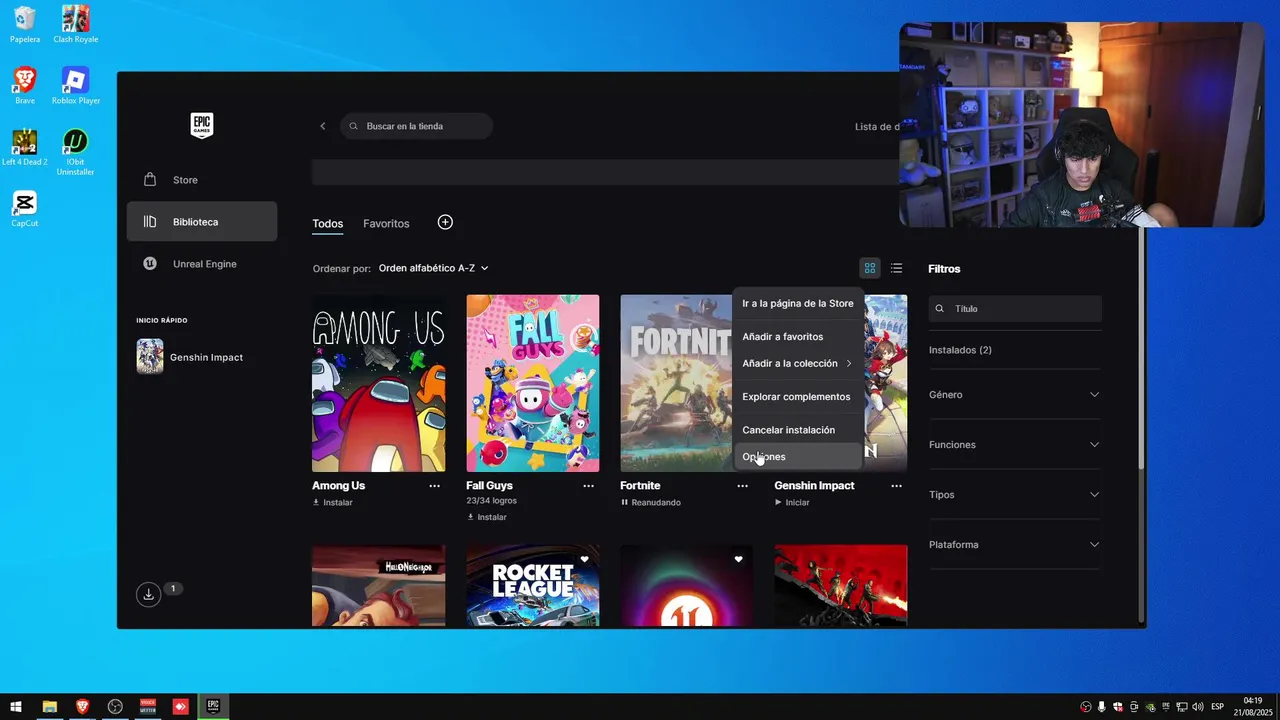
Task: Switch to grid view icon
Action: (x=870, y=268)
